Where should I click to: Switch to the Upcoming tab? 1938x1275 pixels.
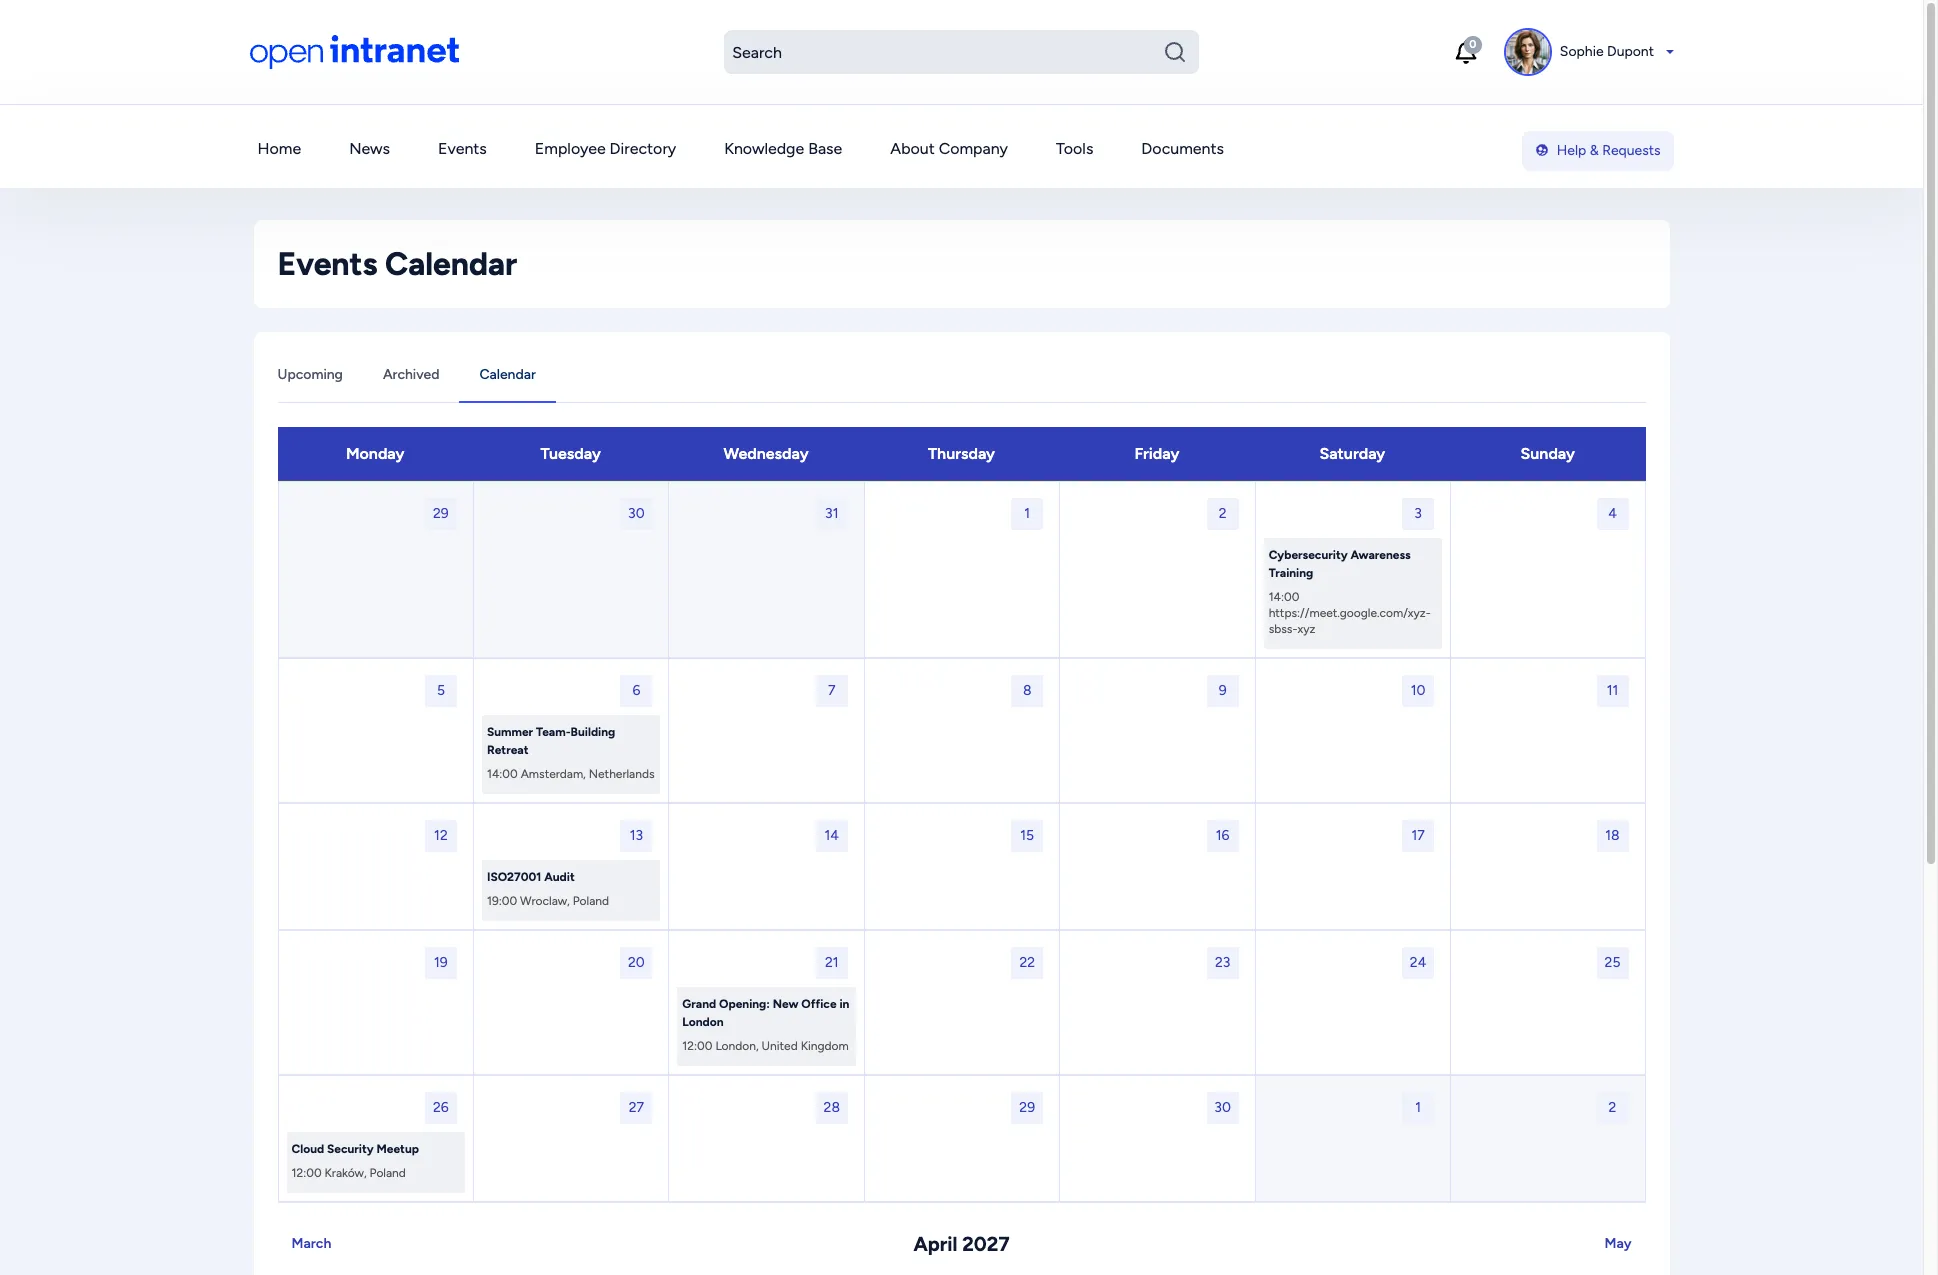(310, 374)
